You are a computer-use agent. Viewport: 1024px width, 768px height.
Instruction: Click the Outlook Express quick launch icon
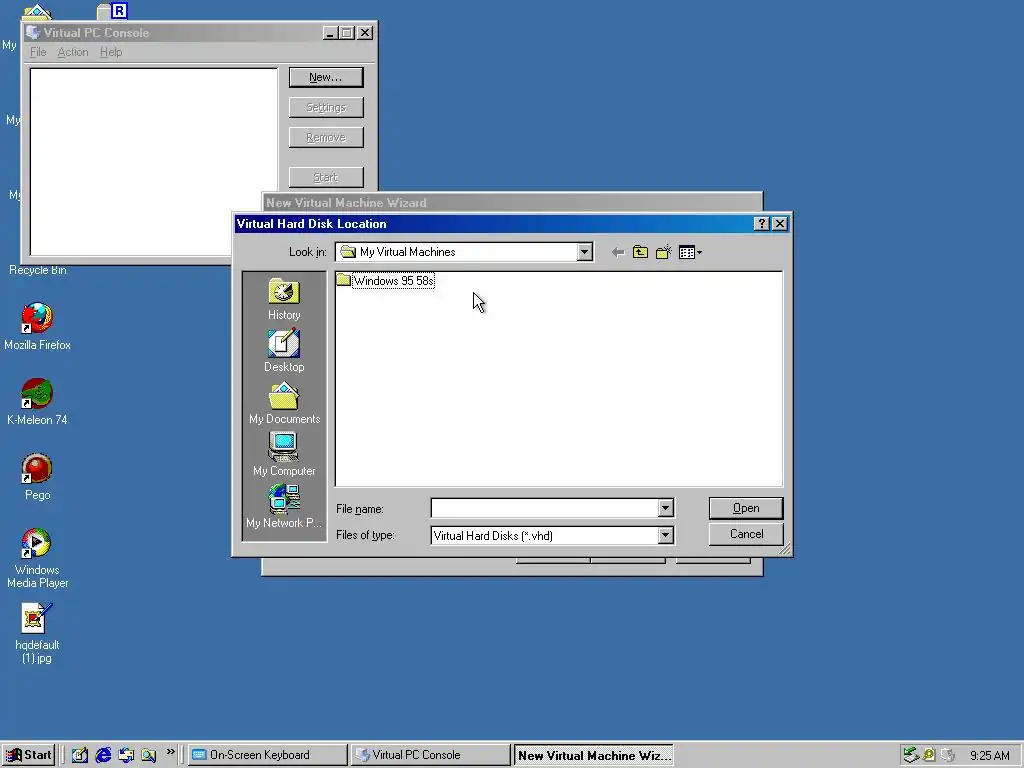click(x=126, y=755)
